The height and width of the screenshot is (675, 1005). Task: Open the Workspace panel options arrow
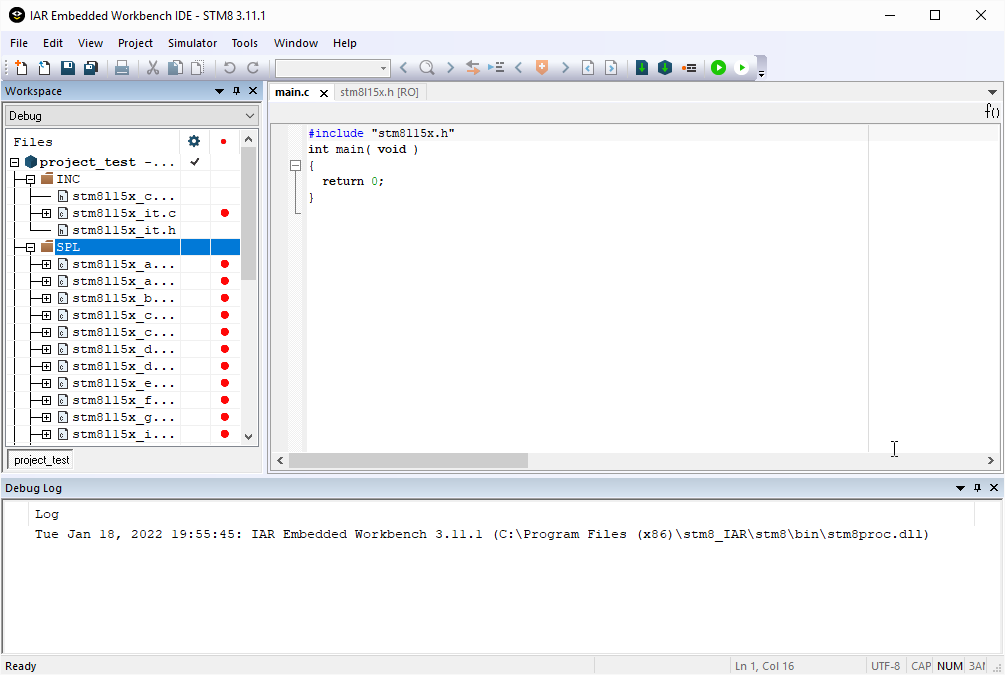click(x=219, y=91)
